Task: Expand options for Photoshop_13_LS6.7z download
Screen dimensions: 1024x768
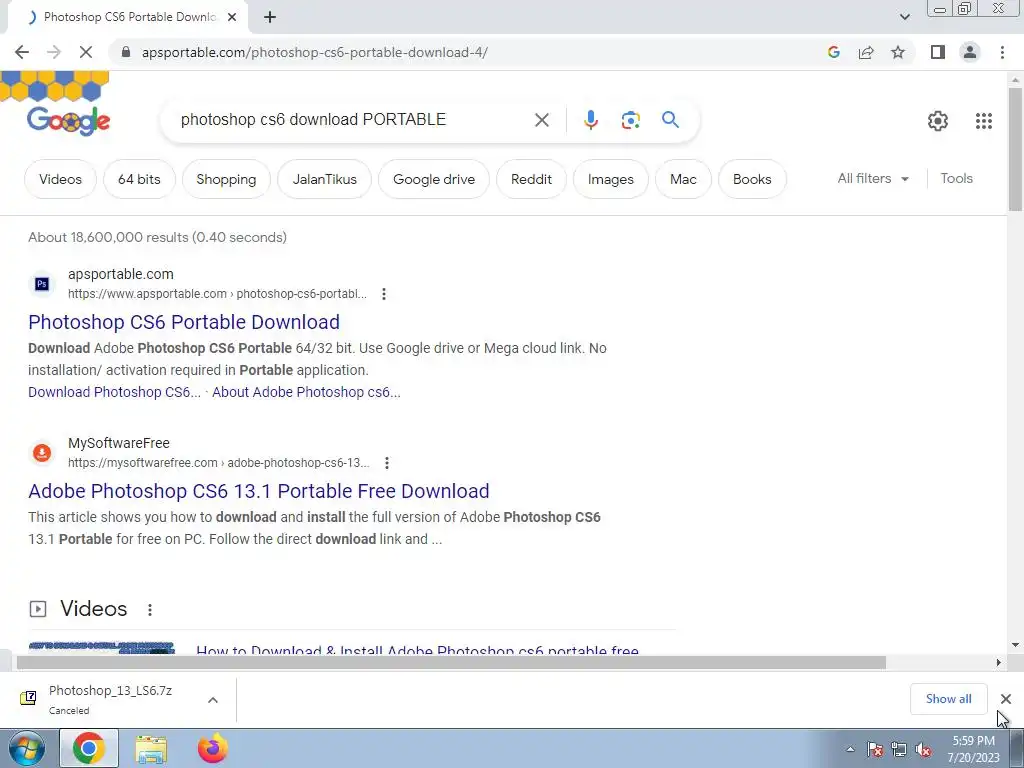Action: point(213,700)
